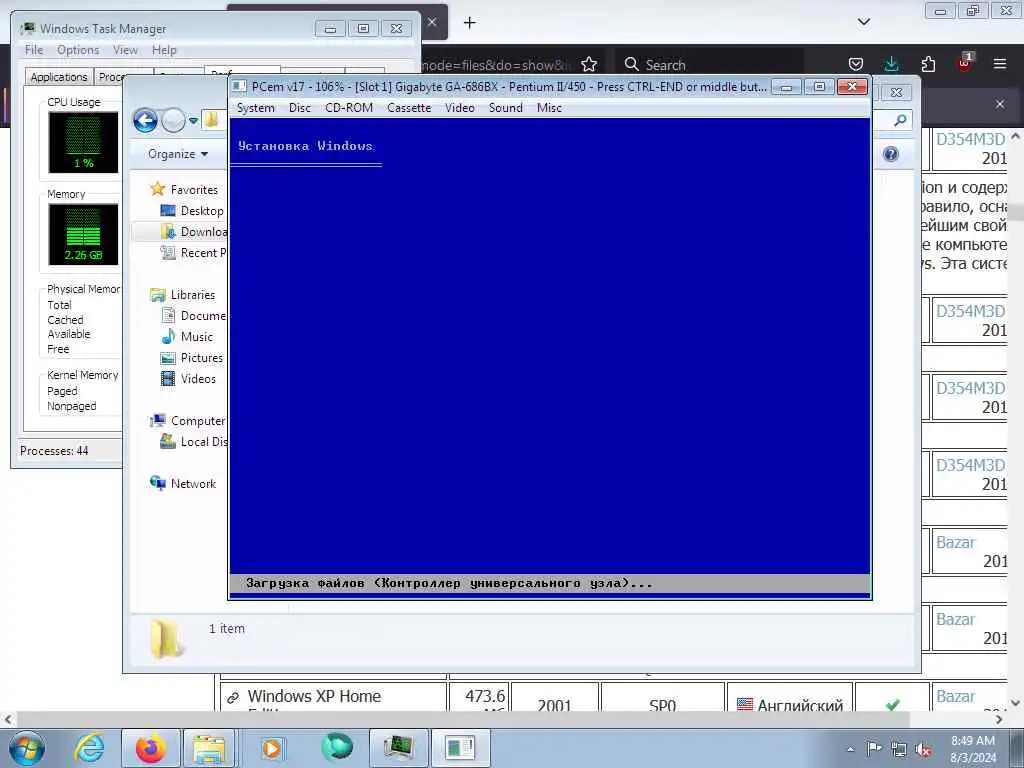The image size is (1024, 768).
Task: Select Desktop in Explorer favorites
Action: point(202,211)
